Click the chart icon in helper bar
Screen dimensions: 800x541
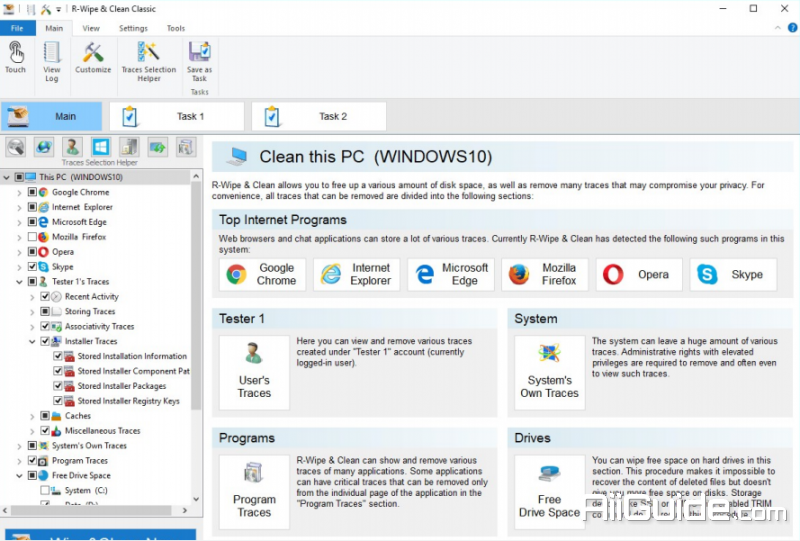[x=129, y=147]
